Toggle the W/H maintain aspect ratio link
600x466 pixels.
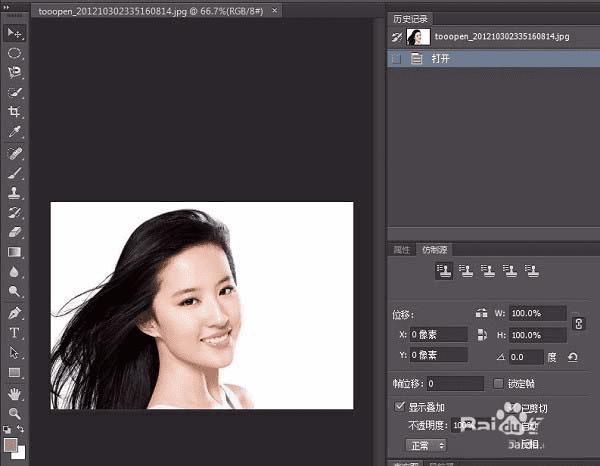point(577,323)
